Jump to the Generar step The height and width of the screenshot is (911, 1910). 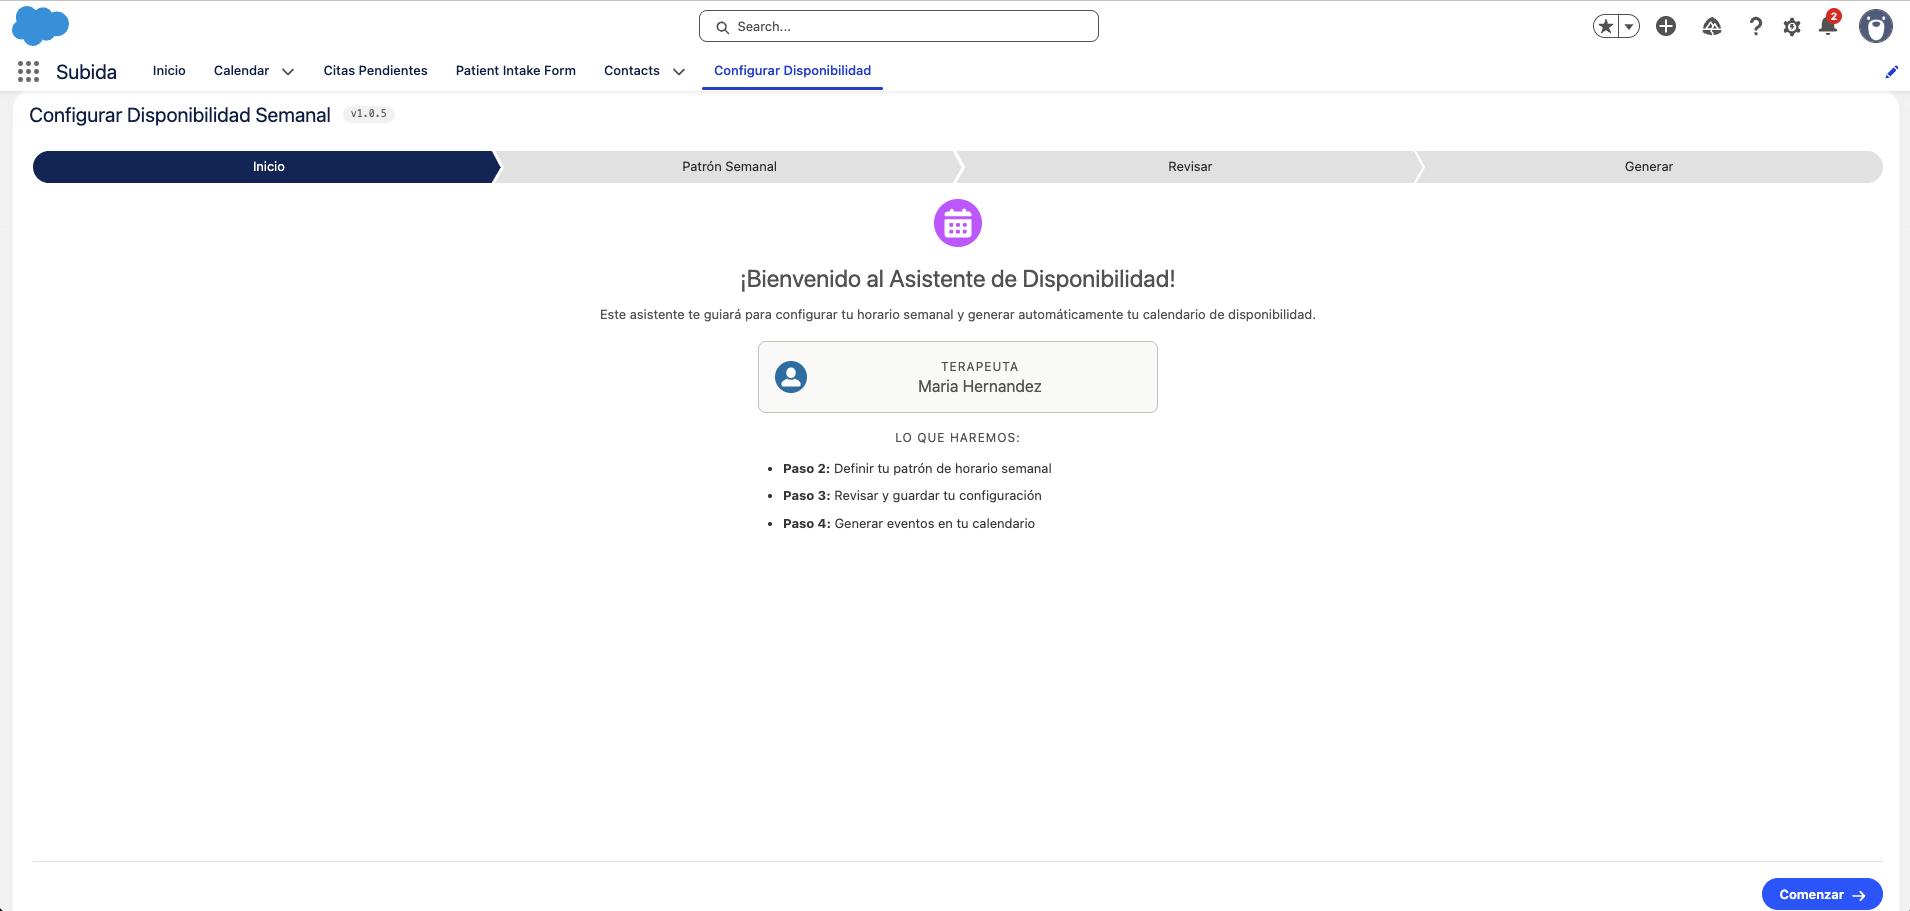coord(1649,167)
